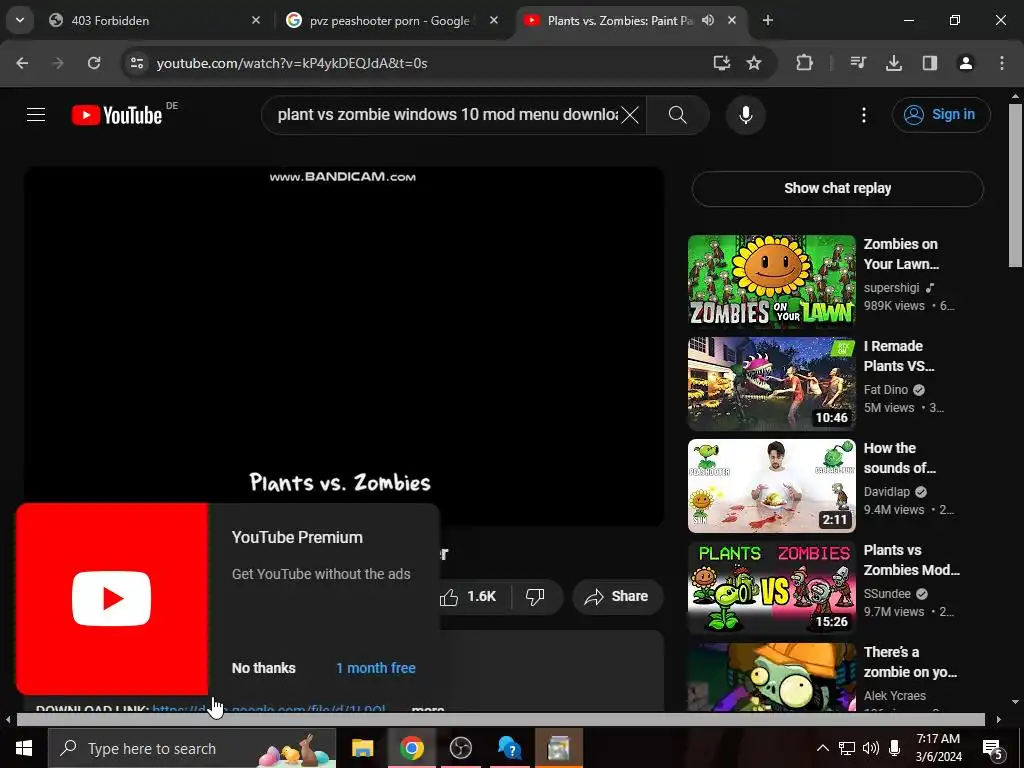
Task: Switch to the Google search results tab
Action: tap(390, 21)
